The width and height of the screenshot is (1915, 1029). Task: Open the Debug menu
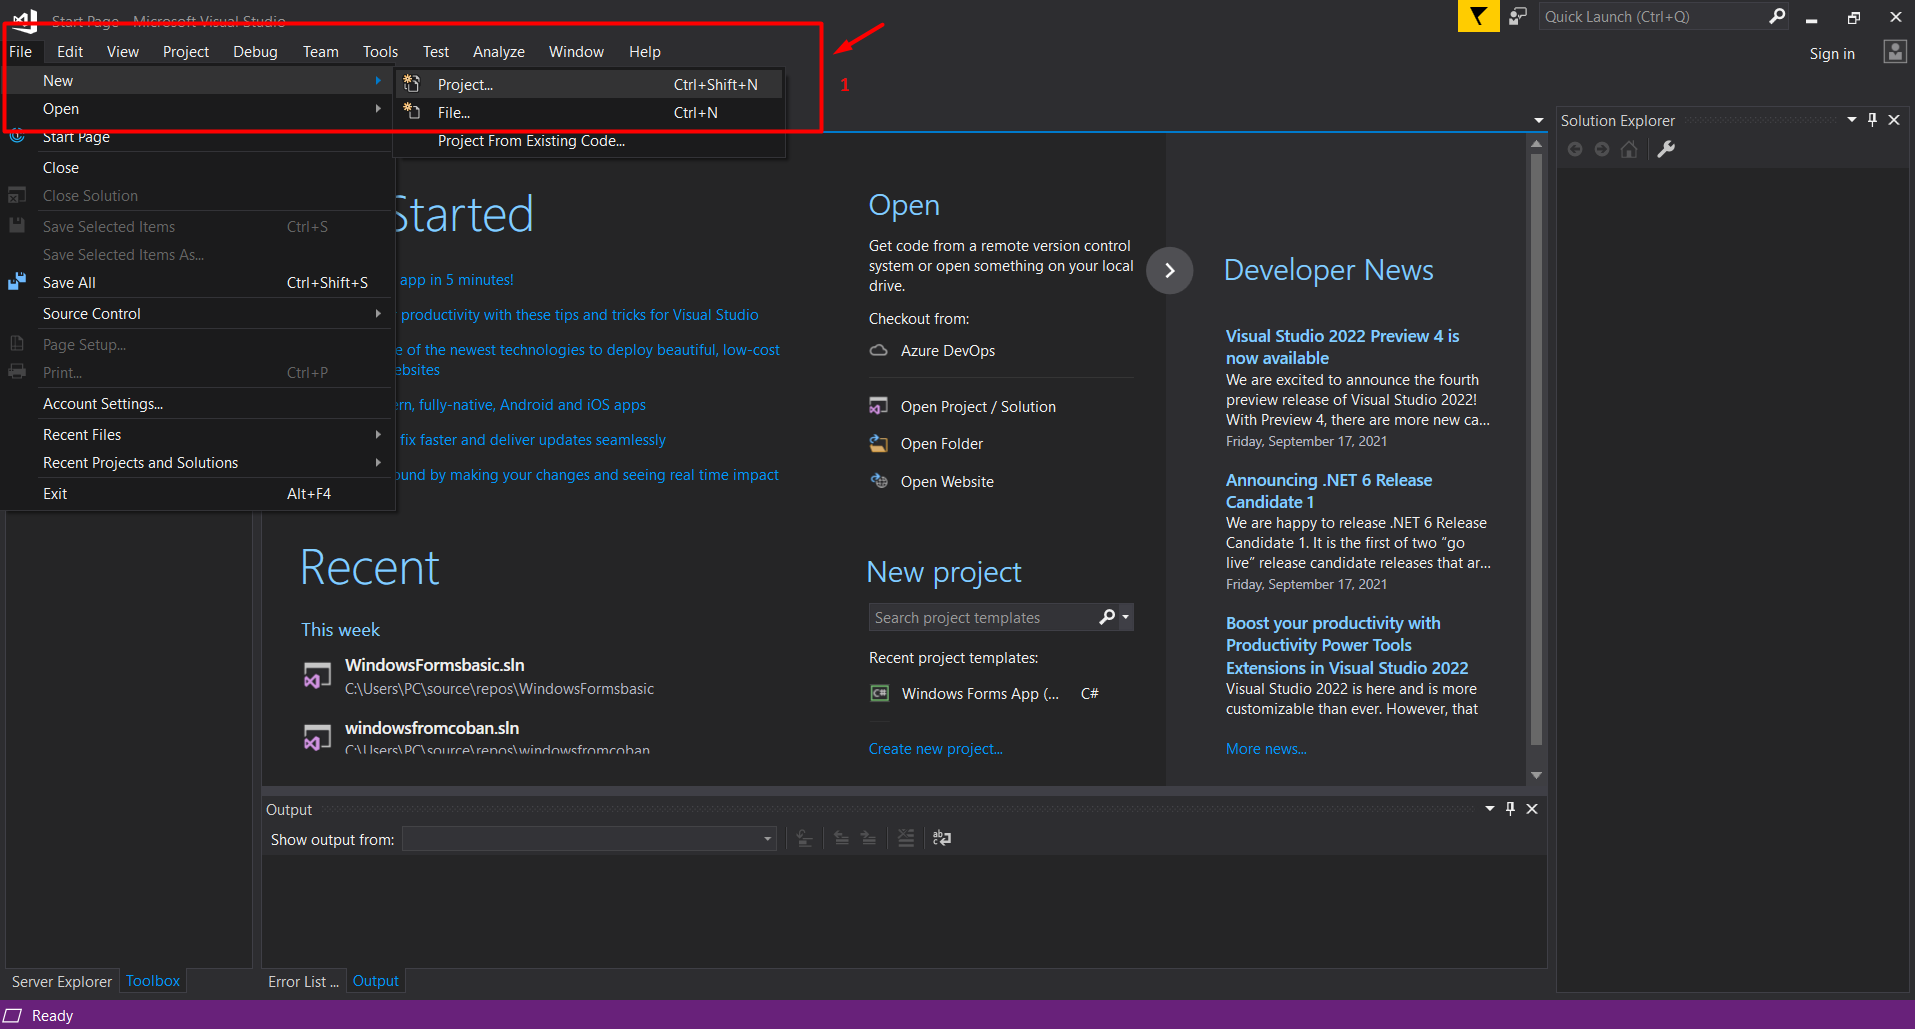(x=255, y=51)
